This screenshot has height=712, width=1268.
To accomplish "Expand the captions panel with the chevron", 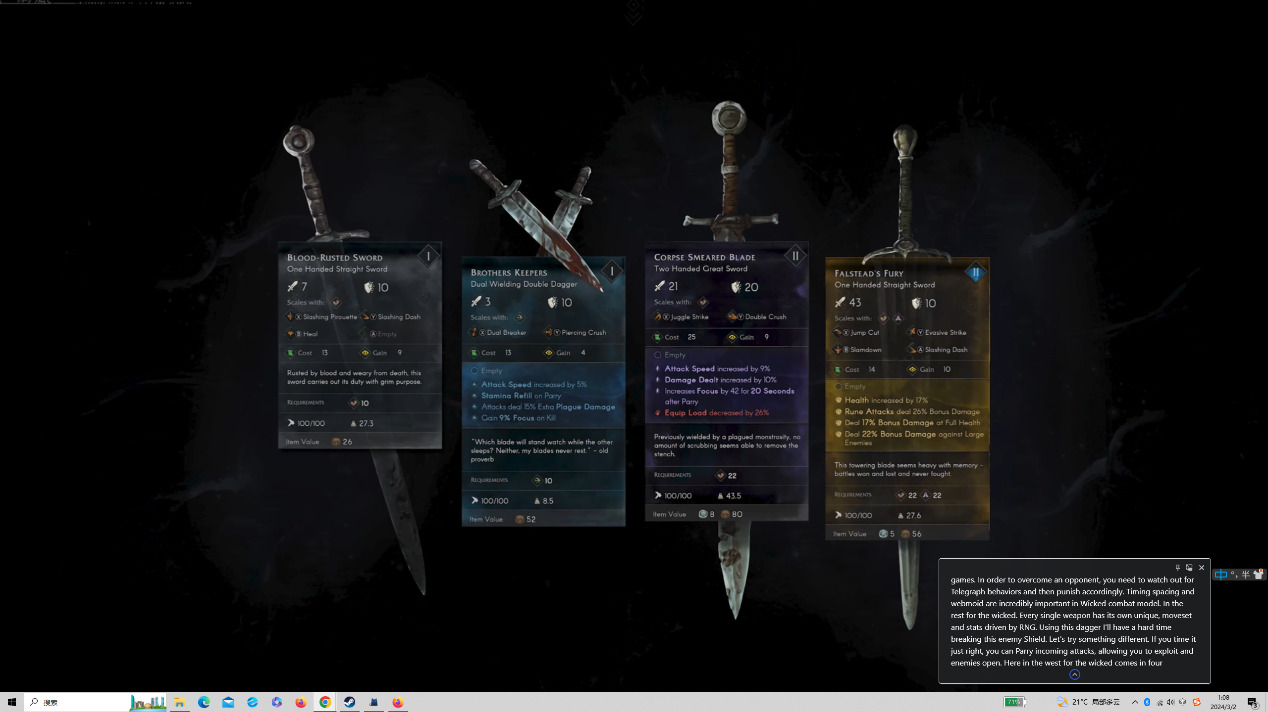I will coord(1075,674).
